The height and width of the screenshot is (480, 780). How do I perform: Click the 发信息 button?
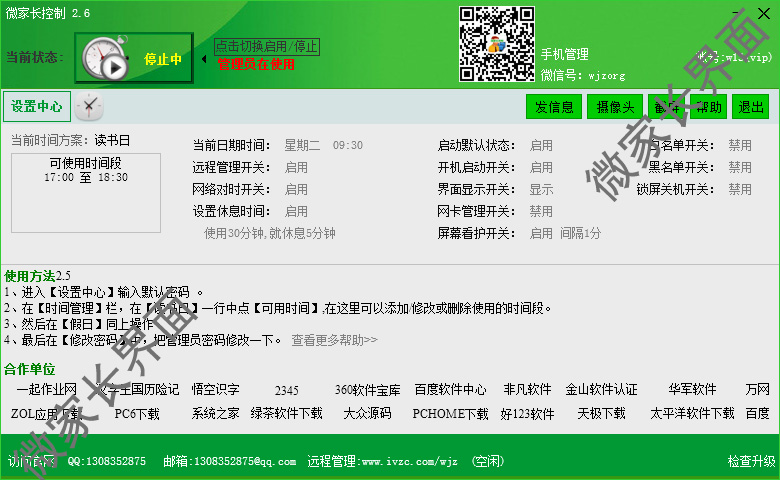click(554, 106)
